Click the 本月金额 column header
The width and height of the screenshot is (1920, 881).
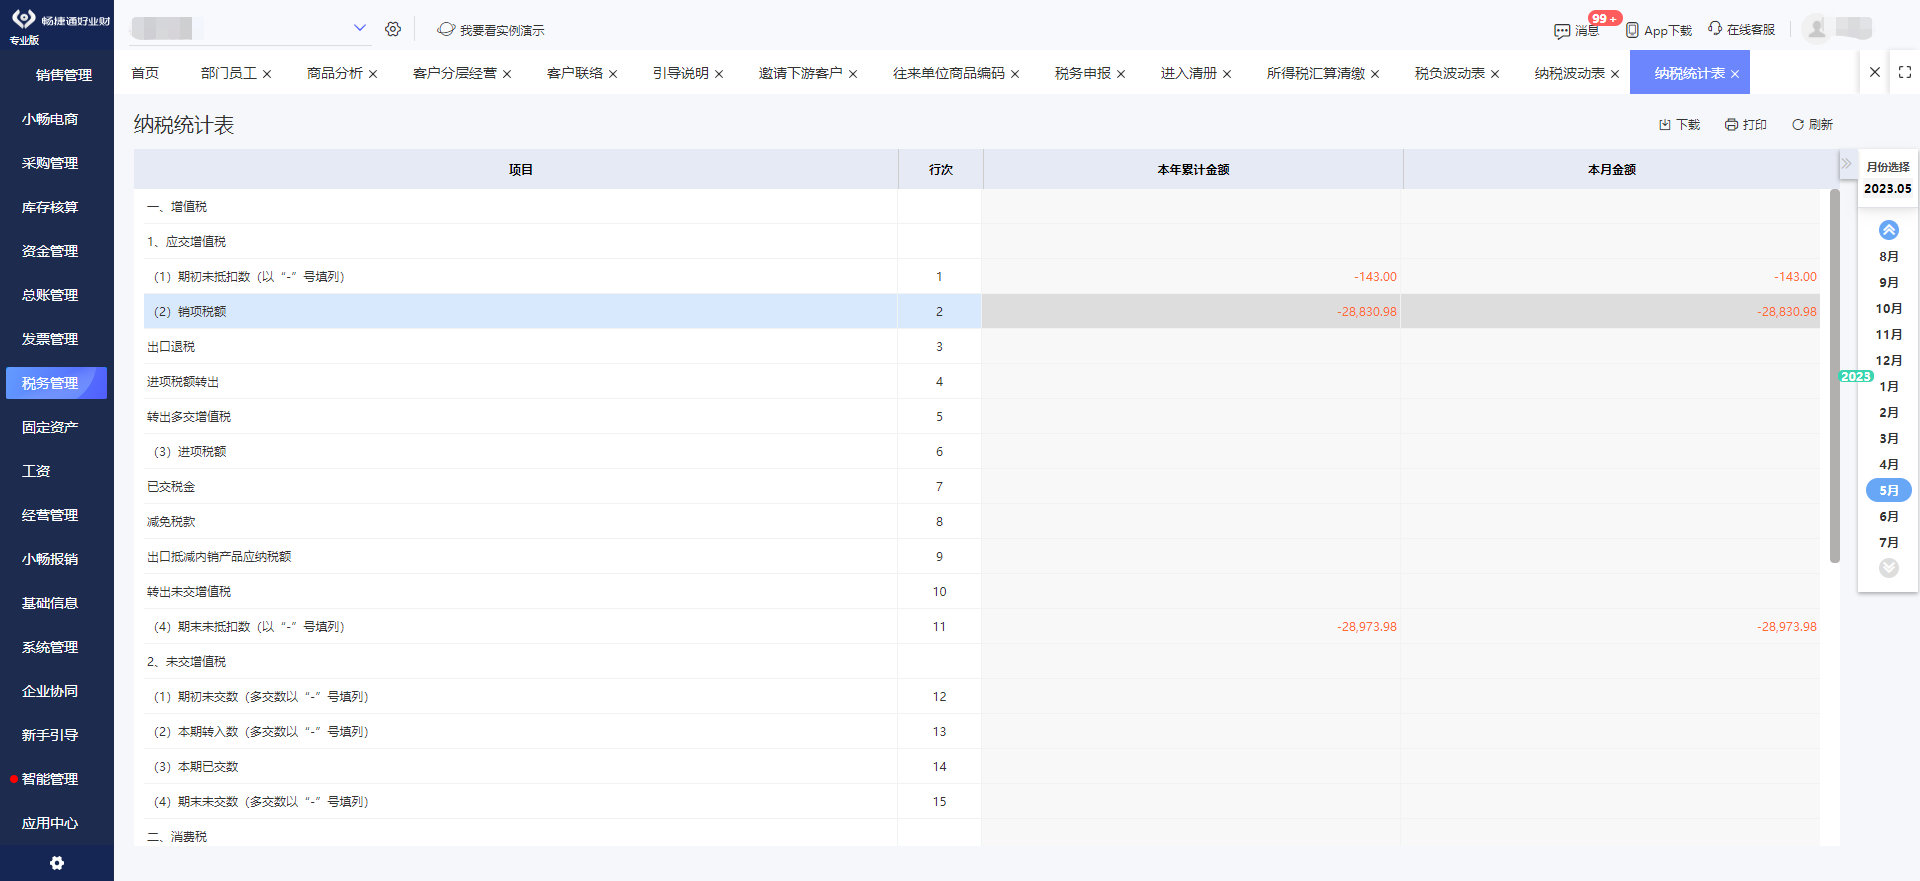(1612, 170)
